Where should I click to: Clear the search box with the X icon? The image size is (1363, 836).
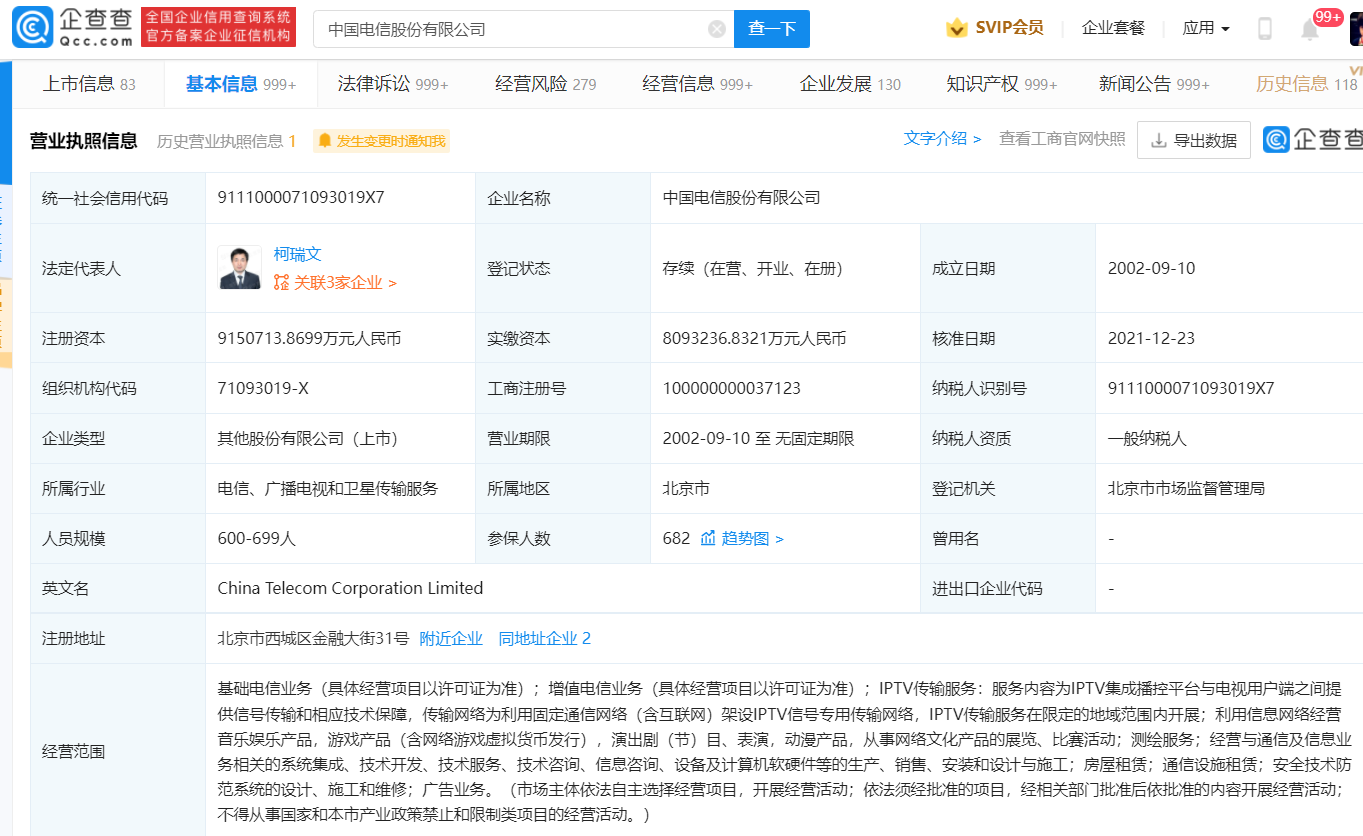[717, 29]
